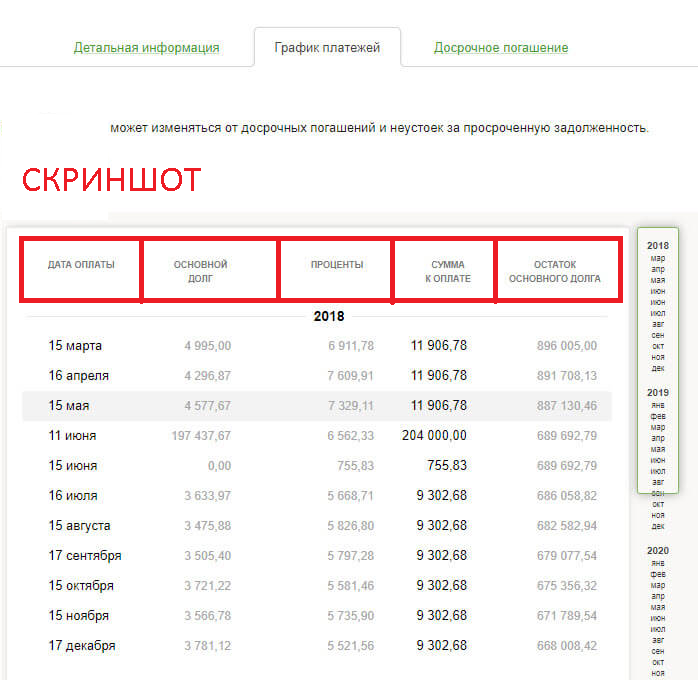Click remaining balance 887 130,46
Viewport: 698px width, 680px height.
[567, 406]
